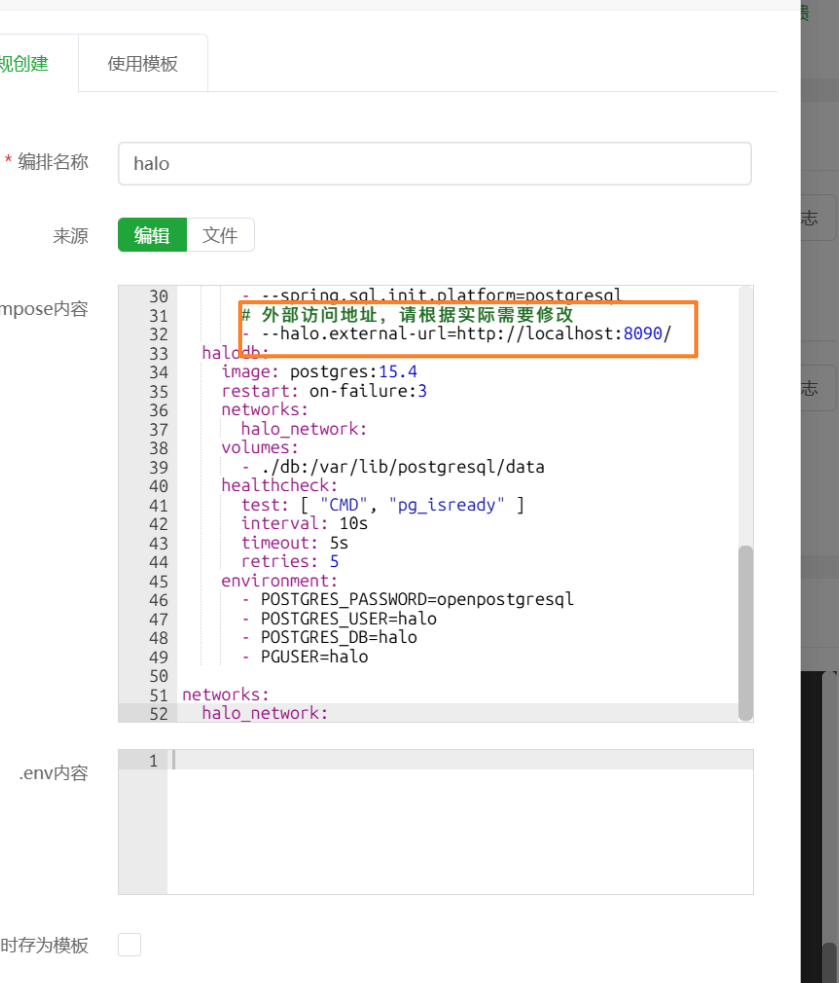The height and width of the screenshot is (983, 839).
Task: Switch to the 使用模板 tab
Action: point(142,63)
